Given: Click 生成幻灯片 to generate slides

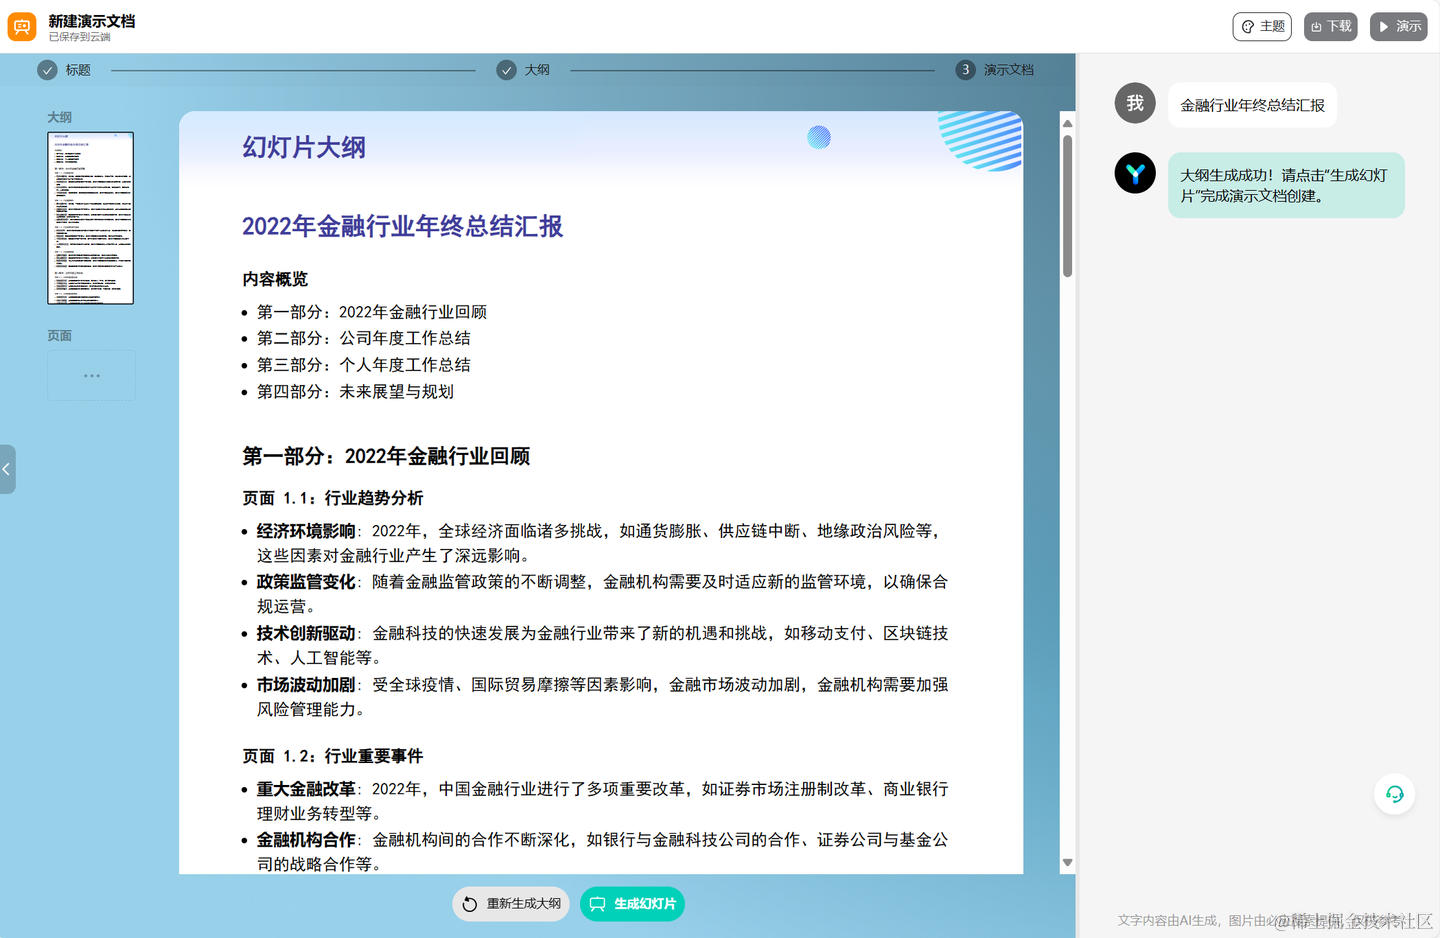Looking at the screenshot, I should [x=632, y=904].
